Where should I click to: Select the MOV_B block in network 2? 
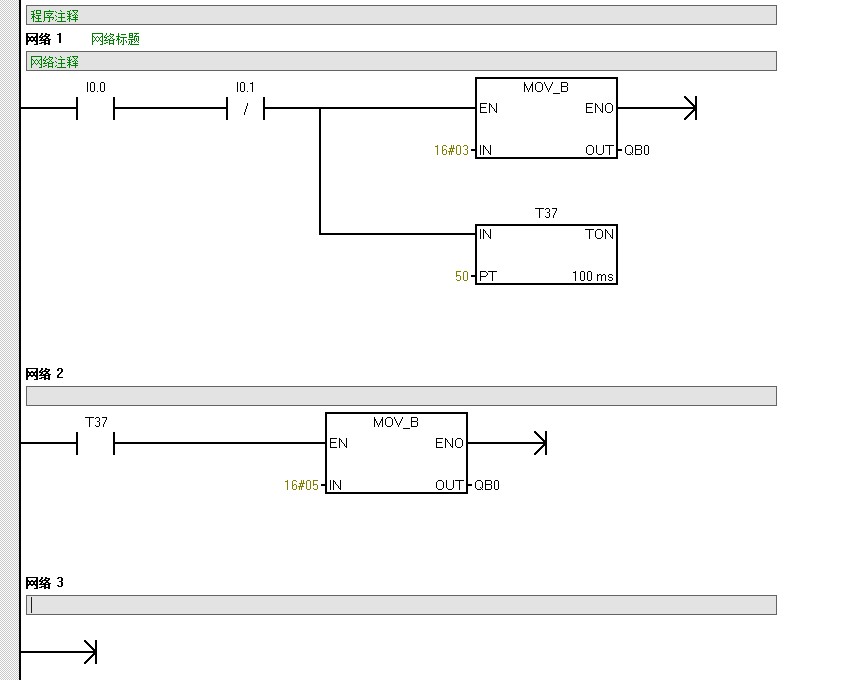pos(396,455)
